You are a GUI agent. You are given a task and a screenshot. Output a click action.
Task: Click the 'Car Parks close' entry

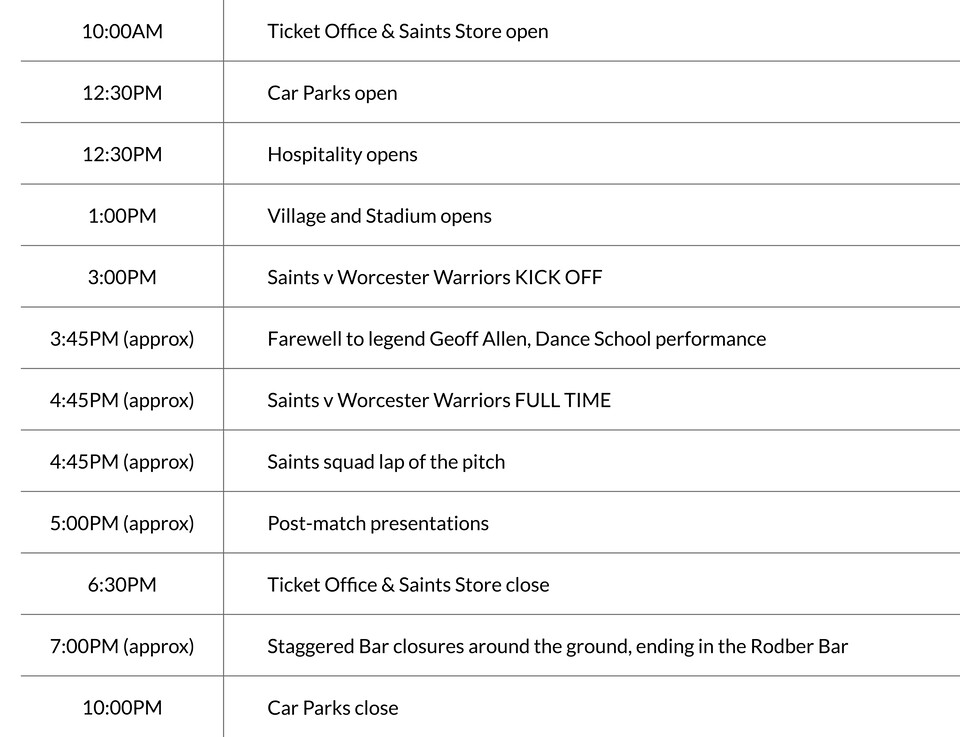coord(332,708)
